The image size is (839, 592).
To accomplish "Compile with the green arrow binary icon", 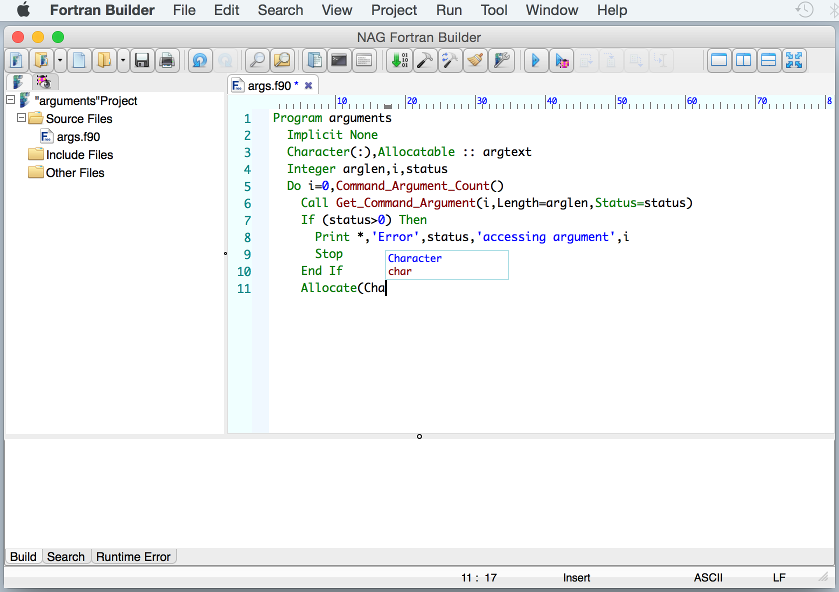I will pyautogui.click(x=399, y=60).
